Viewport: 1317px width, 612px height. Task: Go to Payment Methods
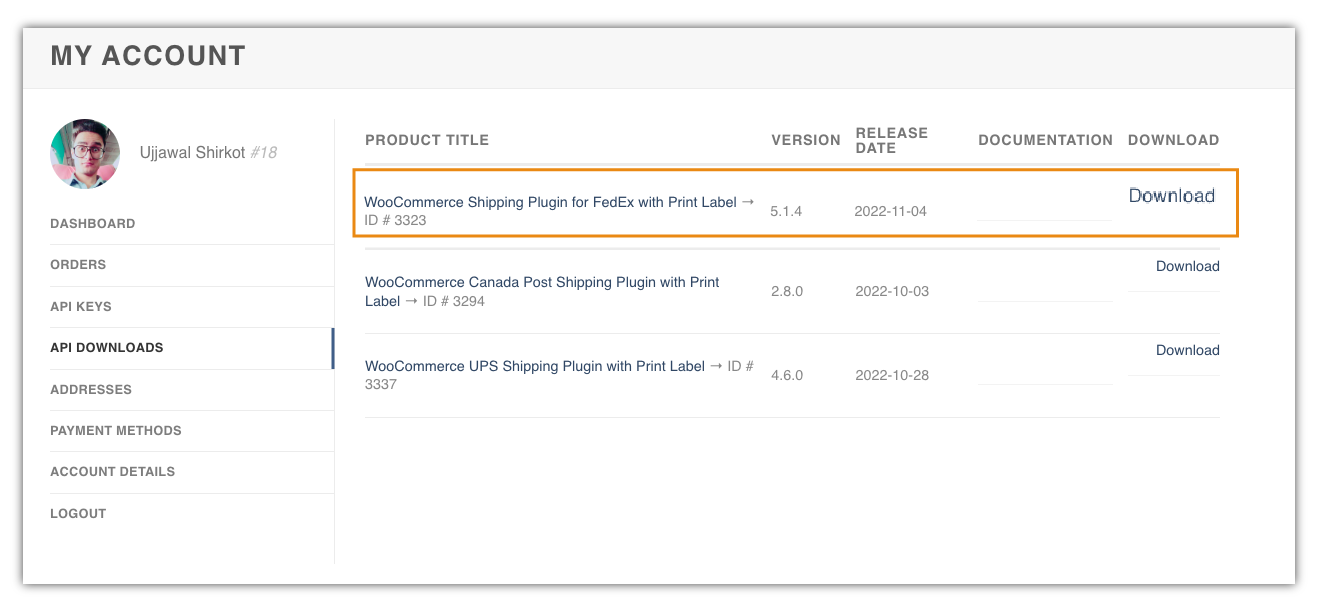[116, 431]
